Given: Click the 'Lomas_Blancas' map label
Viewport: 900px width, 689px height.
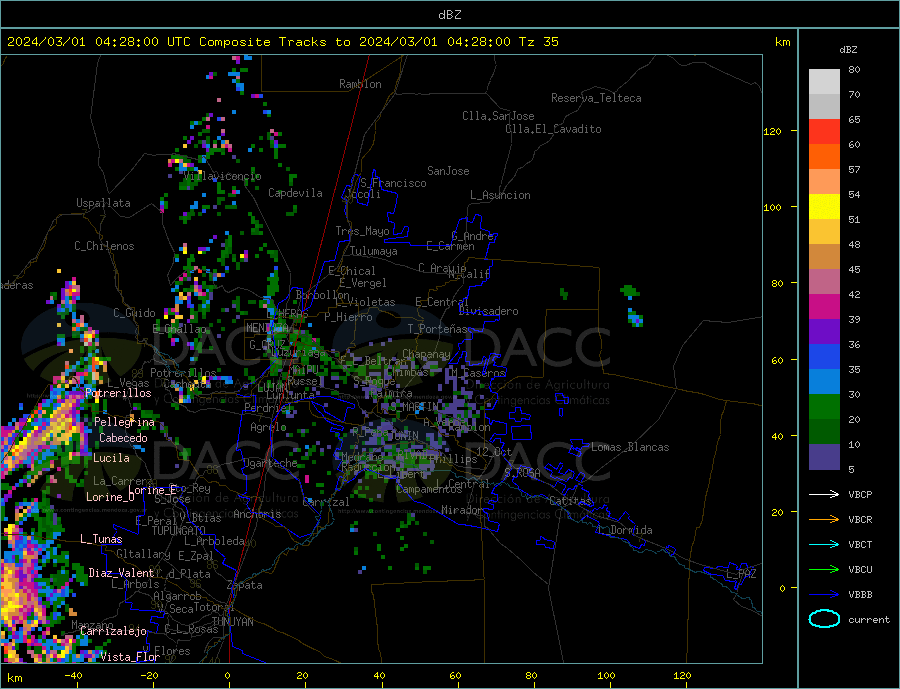Looking at the screenshot, I should (x=630, y=447).
